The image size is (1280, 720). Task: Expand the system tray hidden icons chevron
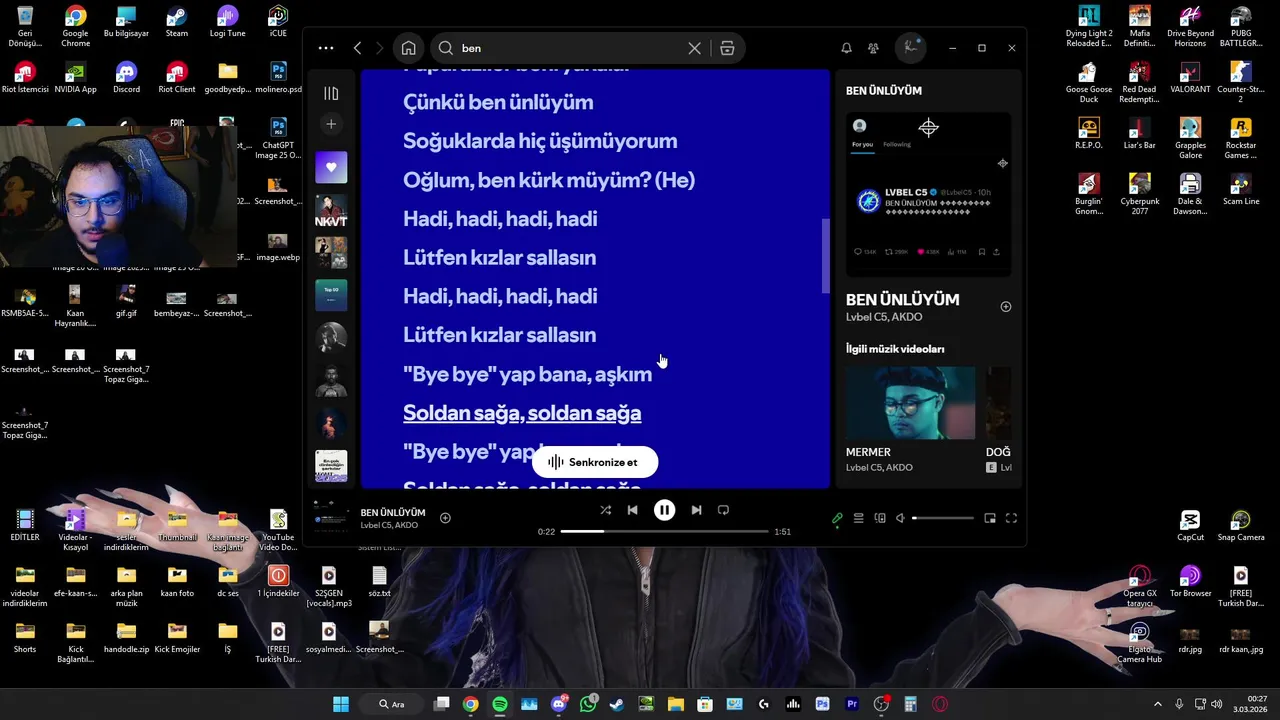[x=1158, y=704]
